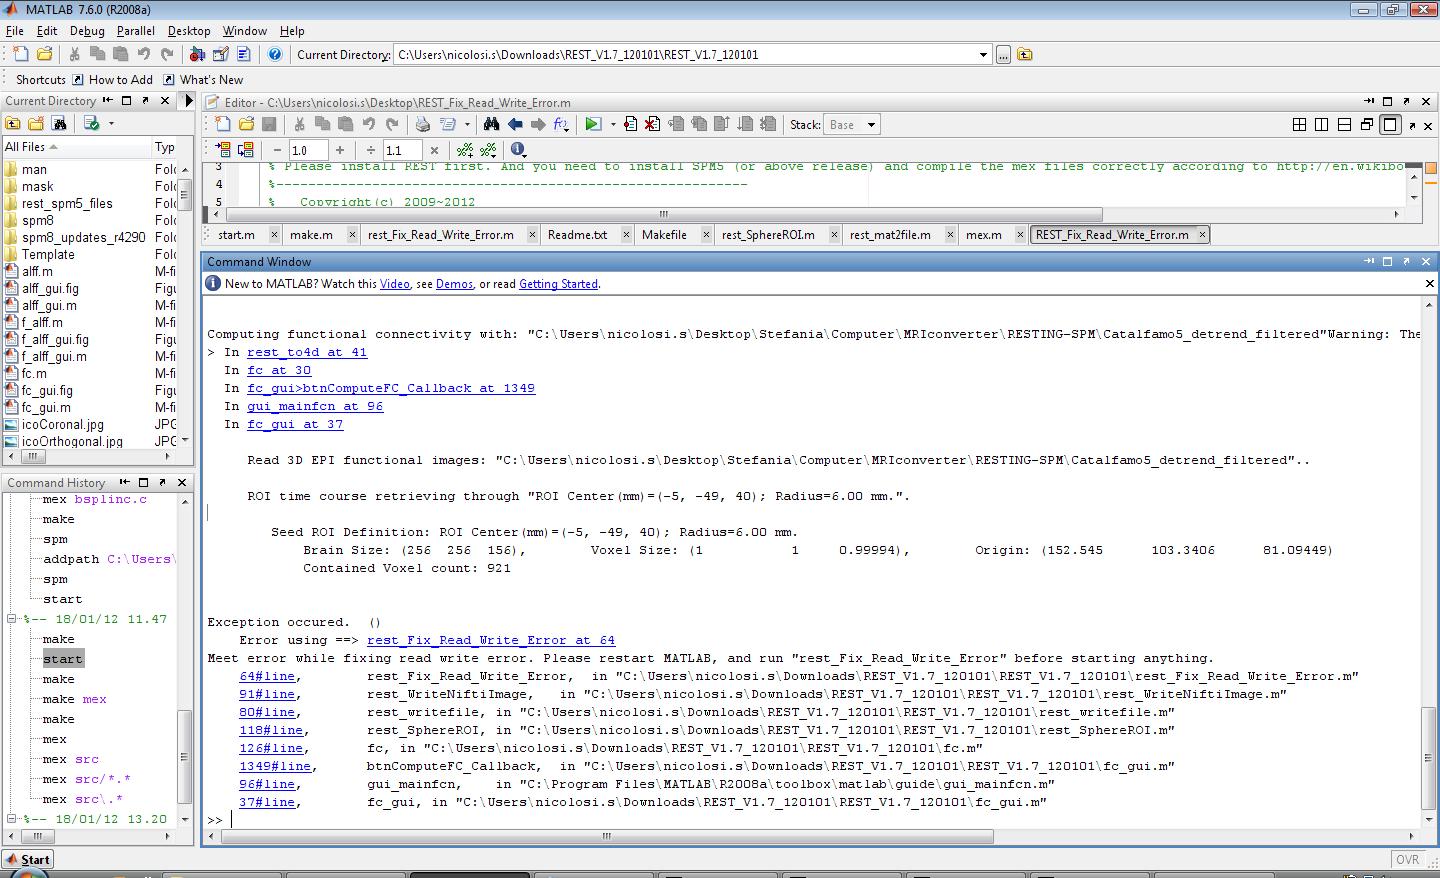Open the File menu
The height and width of the screenshot is (878, 1440).
pyautogui.click(x=15, y=31)
